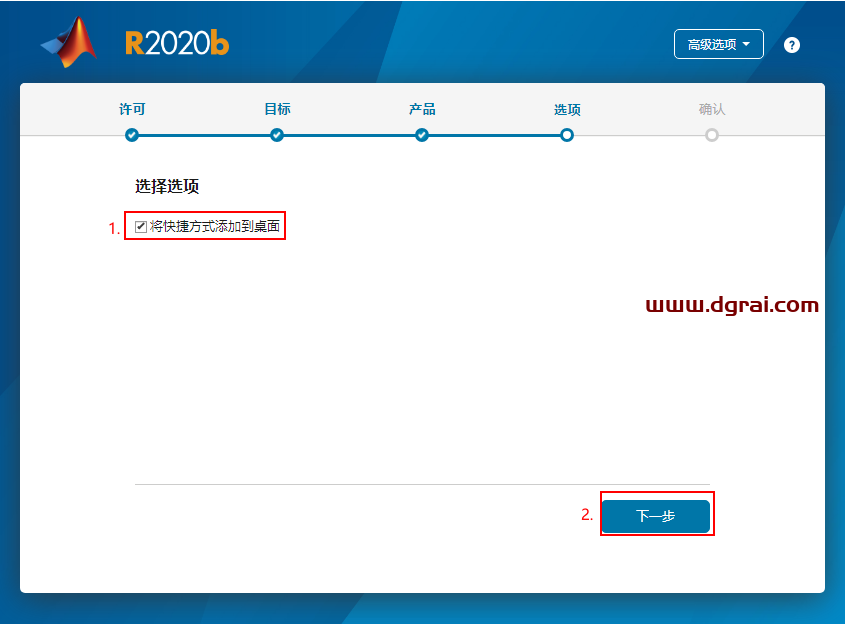Toggle 将快捷方式添加到桌面 checkbox
Image resolution: width=845 pixels, height=624 pixels.
click(x=141, y=226)
